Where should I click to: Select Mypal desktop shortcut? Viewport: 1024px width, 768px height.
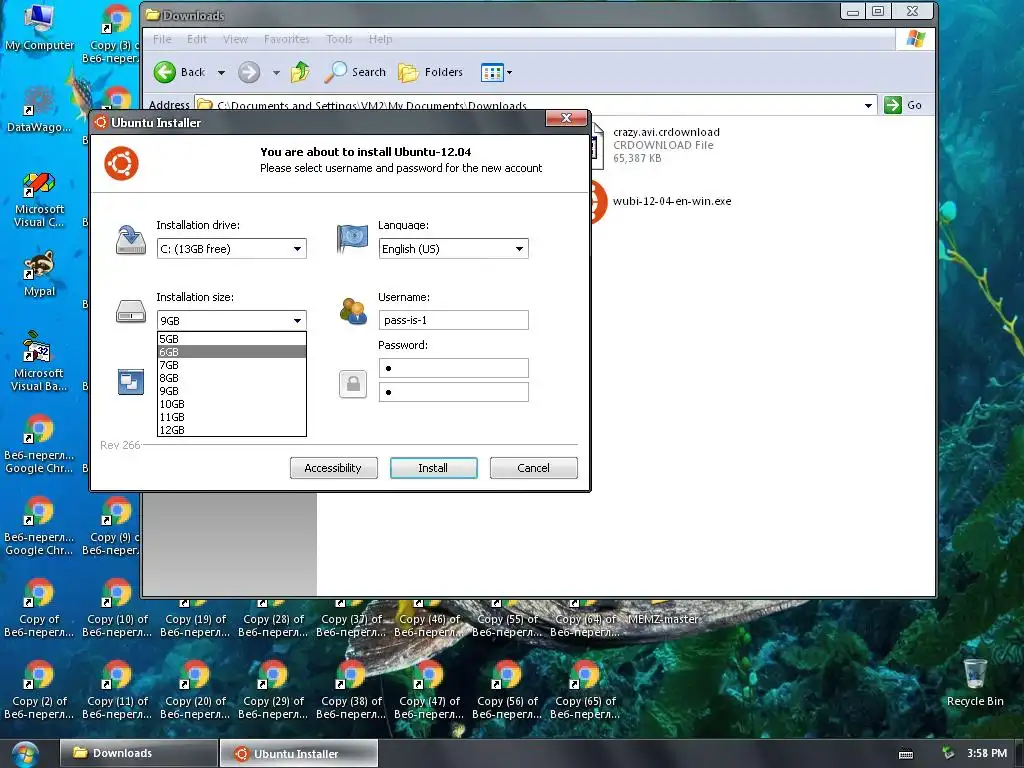click(x=39, y=274)
